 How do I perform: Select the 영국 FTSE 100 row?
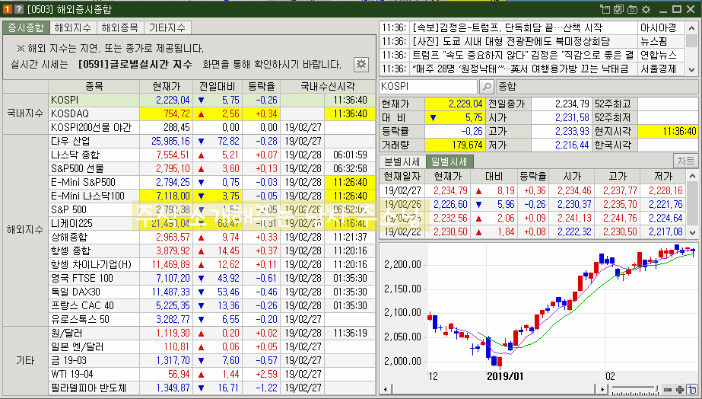click(212, 279)
